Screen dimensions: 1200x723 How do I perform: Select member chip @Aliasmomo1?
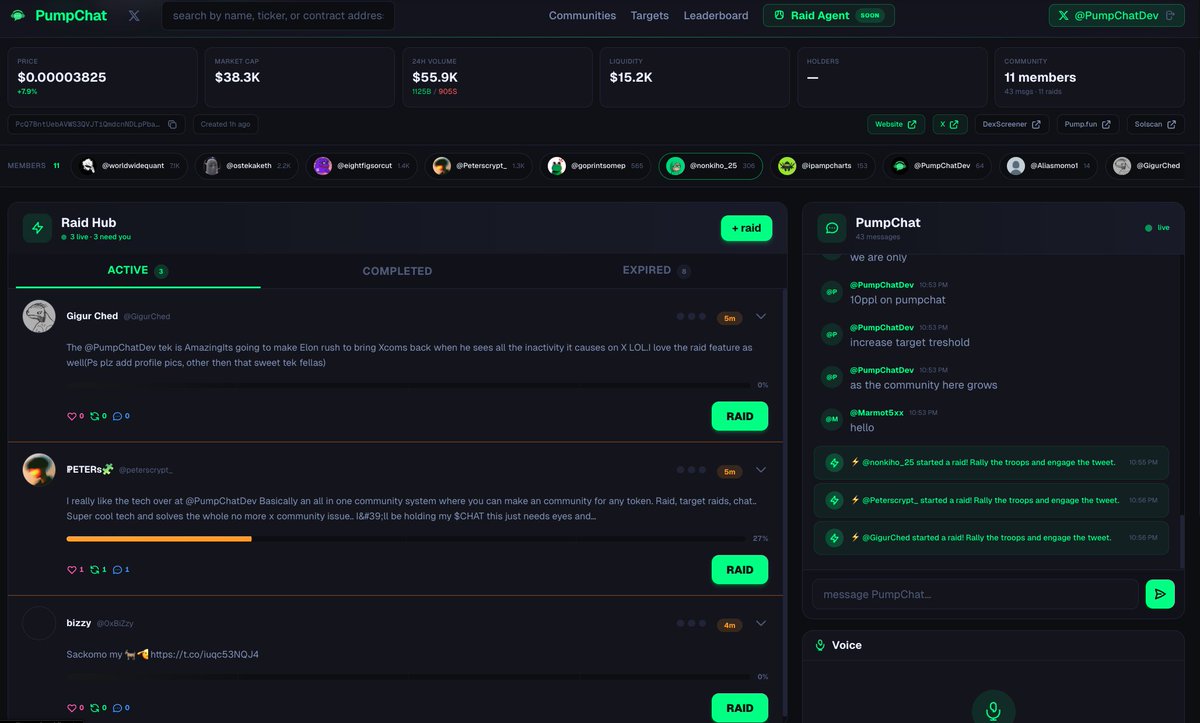1050,166
